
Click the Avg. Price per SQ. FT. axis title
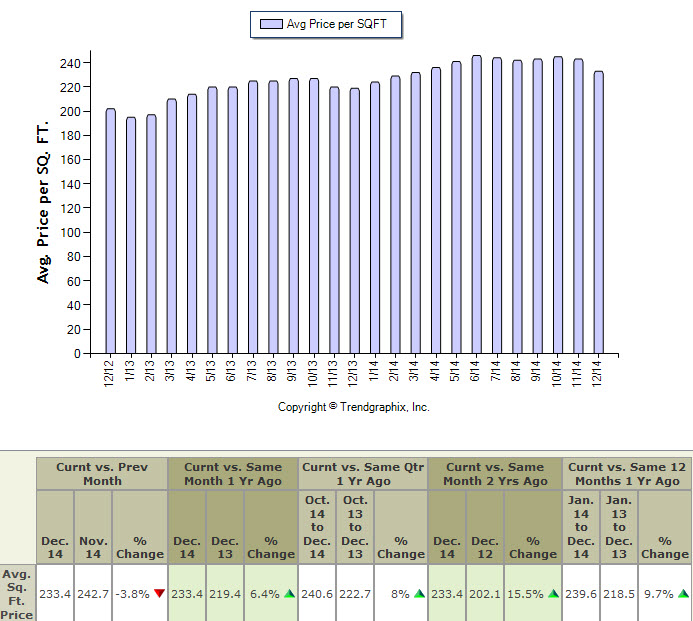point(43,202)
